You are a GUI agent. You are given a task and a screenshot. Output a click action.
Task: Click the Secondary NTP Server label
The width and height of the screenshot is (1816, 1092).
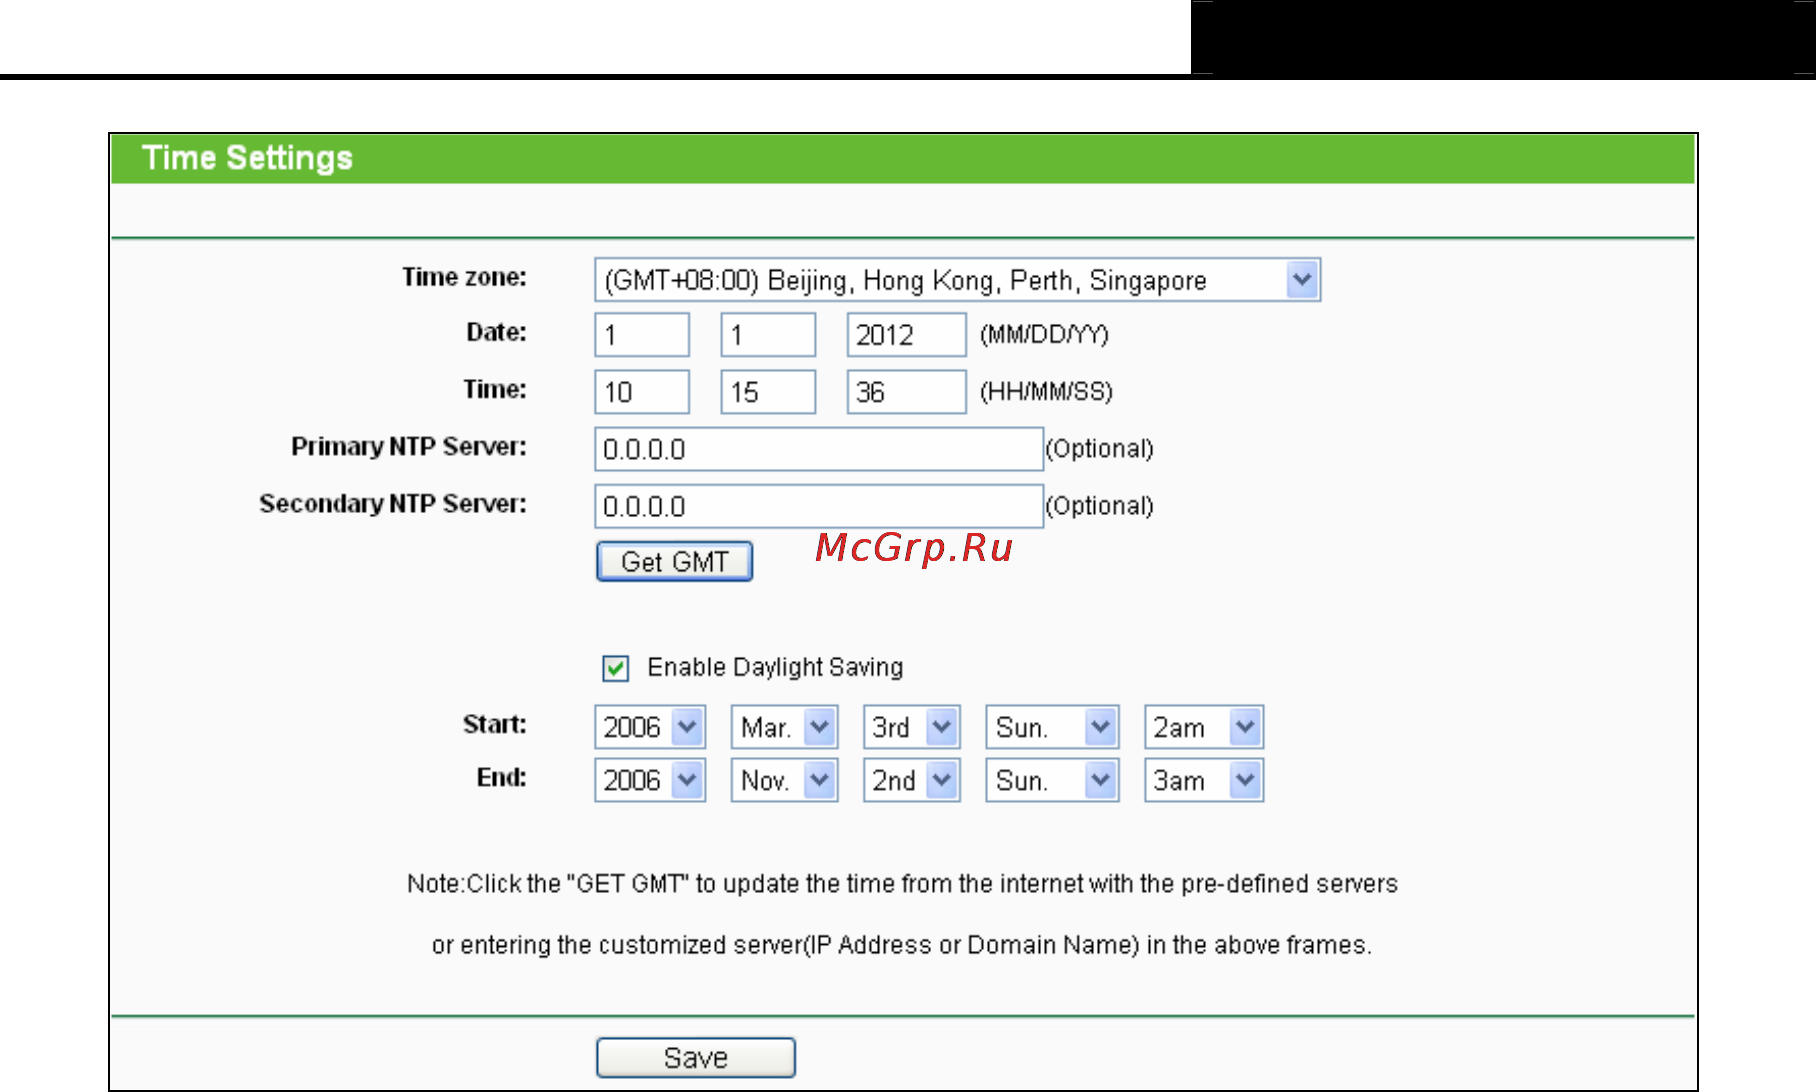click(x=393, y=504)
